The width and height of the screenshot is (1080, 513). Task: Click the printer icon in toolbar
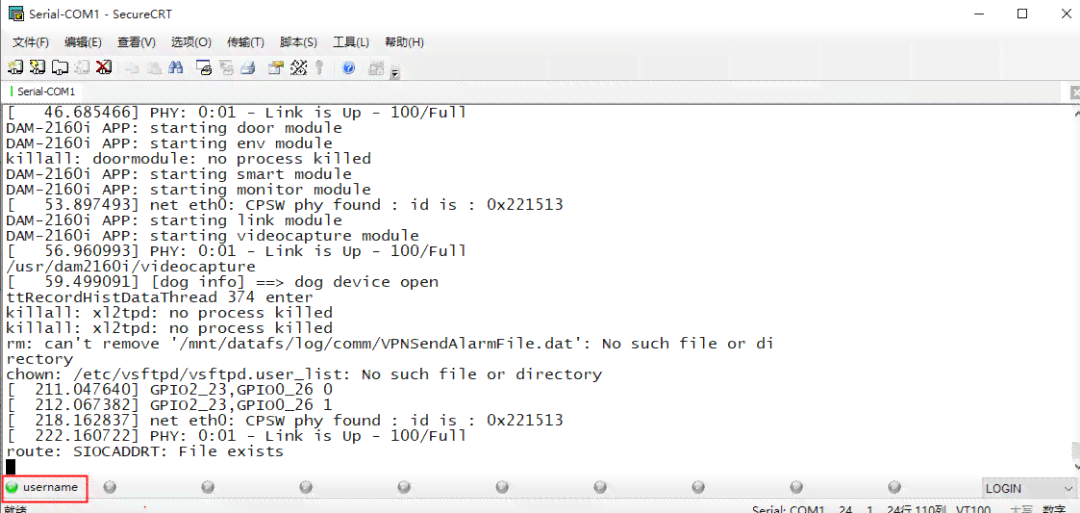tap(248, 67)
